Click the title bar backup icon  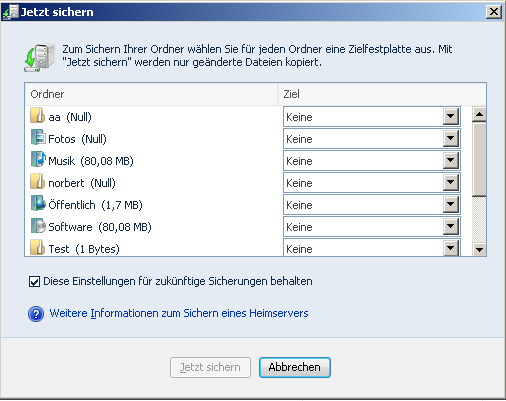(10, 12)
